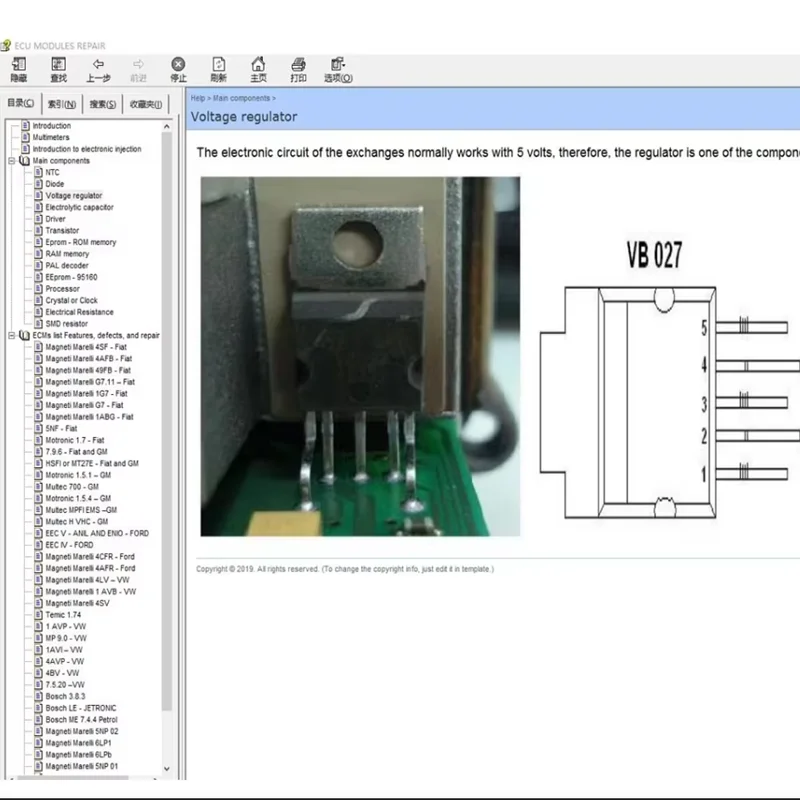The image size is (800, 800).
Task: Open the Driver topic
Action: pyautogui.click(x=55, y=219)
